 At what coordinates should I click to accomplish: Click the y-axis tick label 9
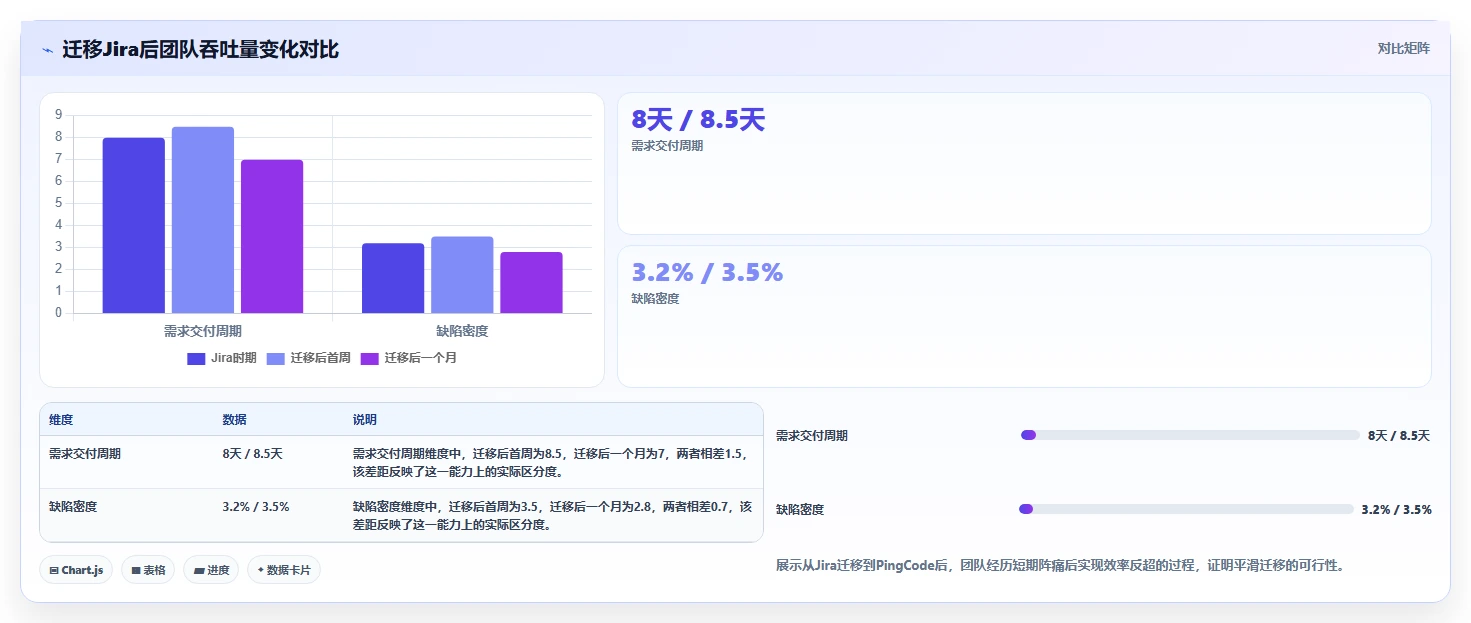coord(59,115)
